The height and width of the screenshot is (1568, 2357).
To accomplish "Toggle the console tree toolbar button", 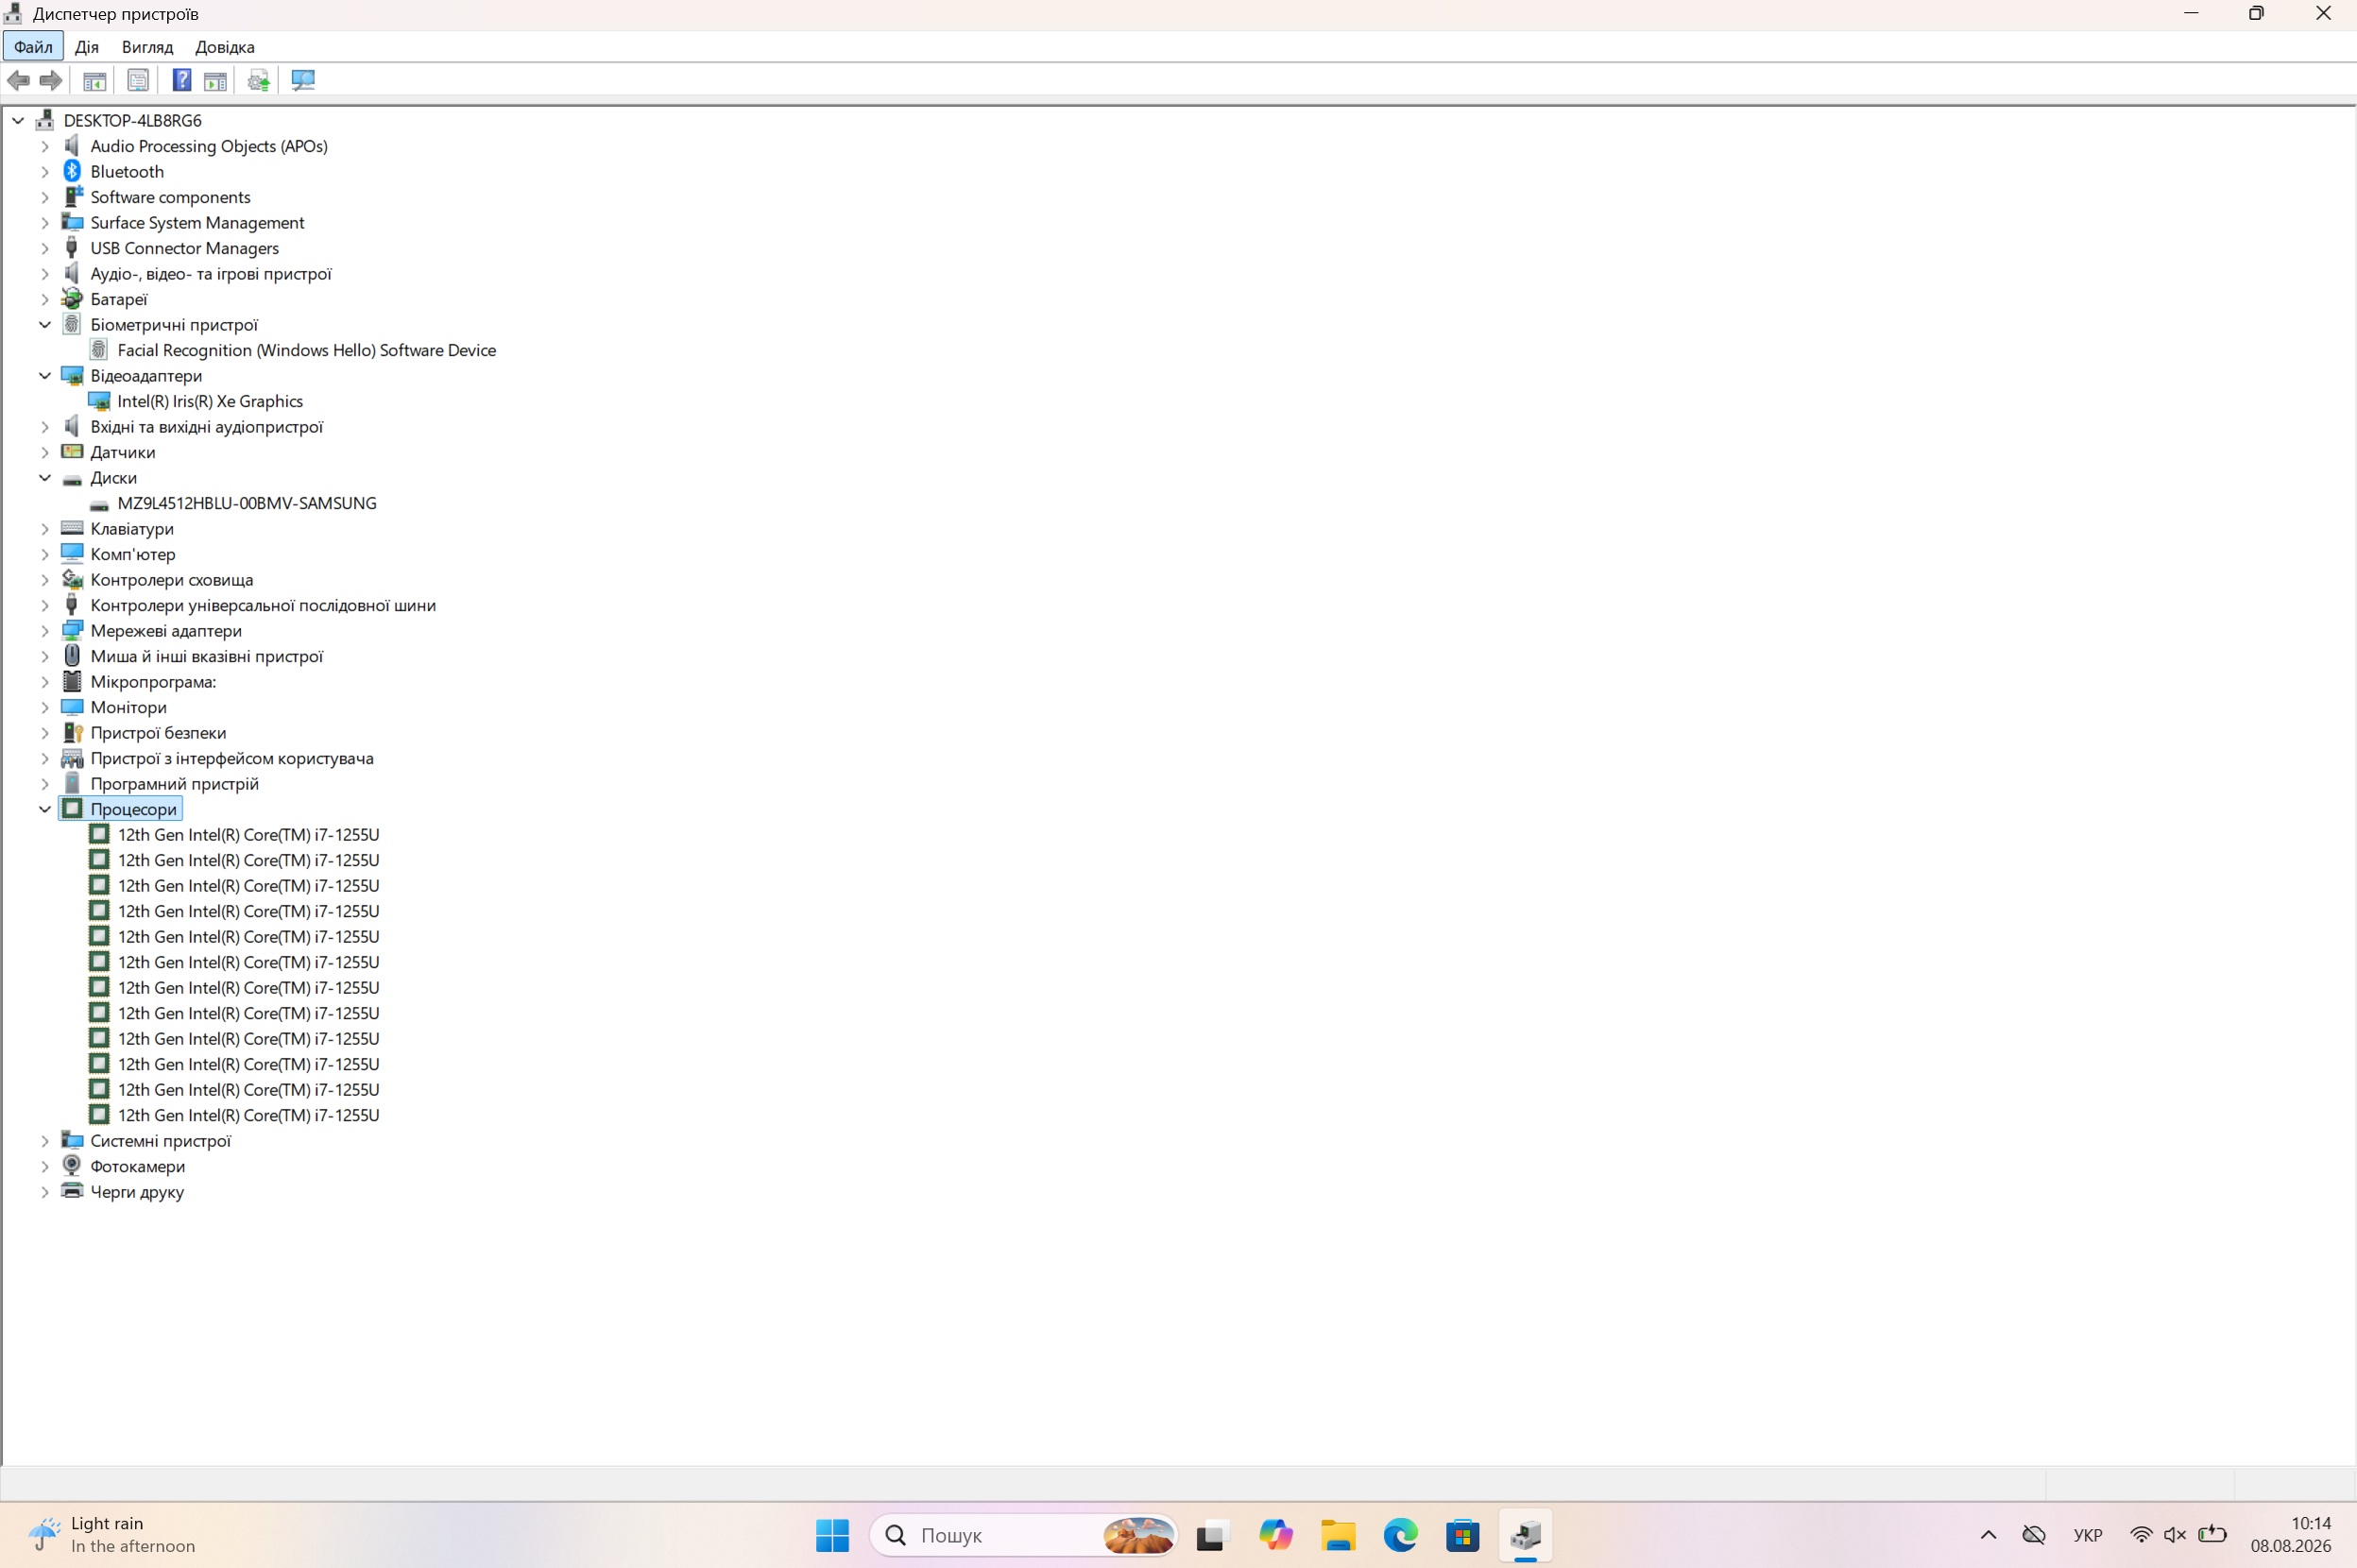I will pyautogui.click(x=95, y=80).
